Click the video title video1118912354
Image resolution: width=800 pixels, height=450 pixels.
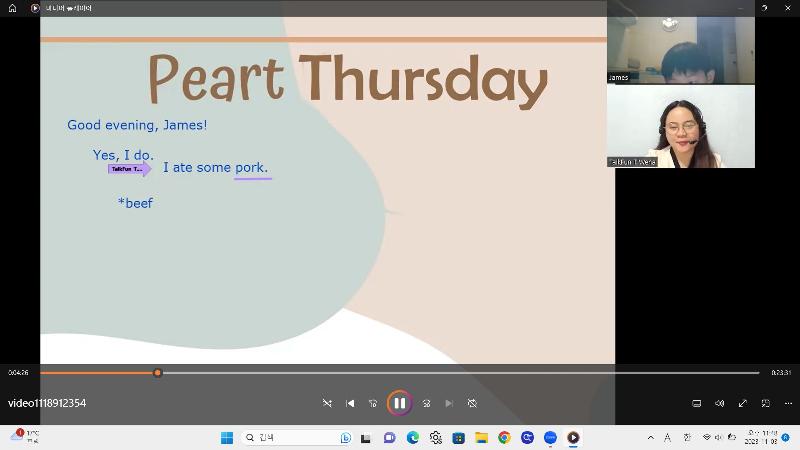(x=47, y=403)
